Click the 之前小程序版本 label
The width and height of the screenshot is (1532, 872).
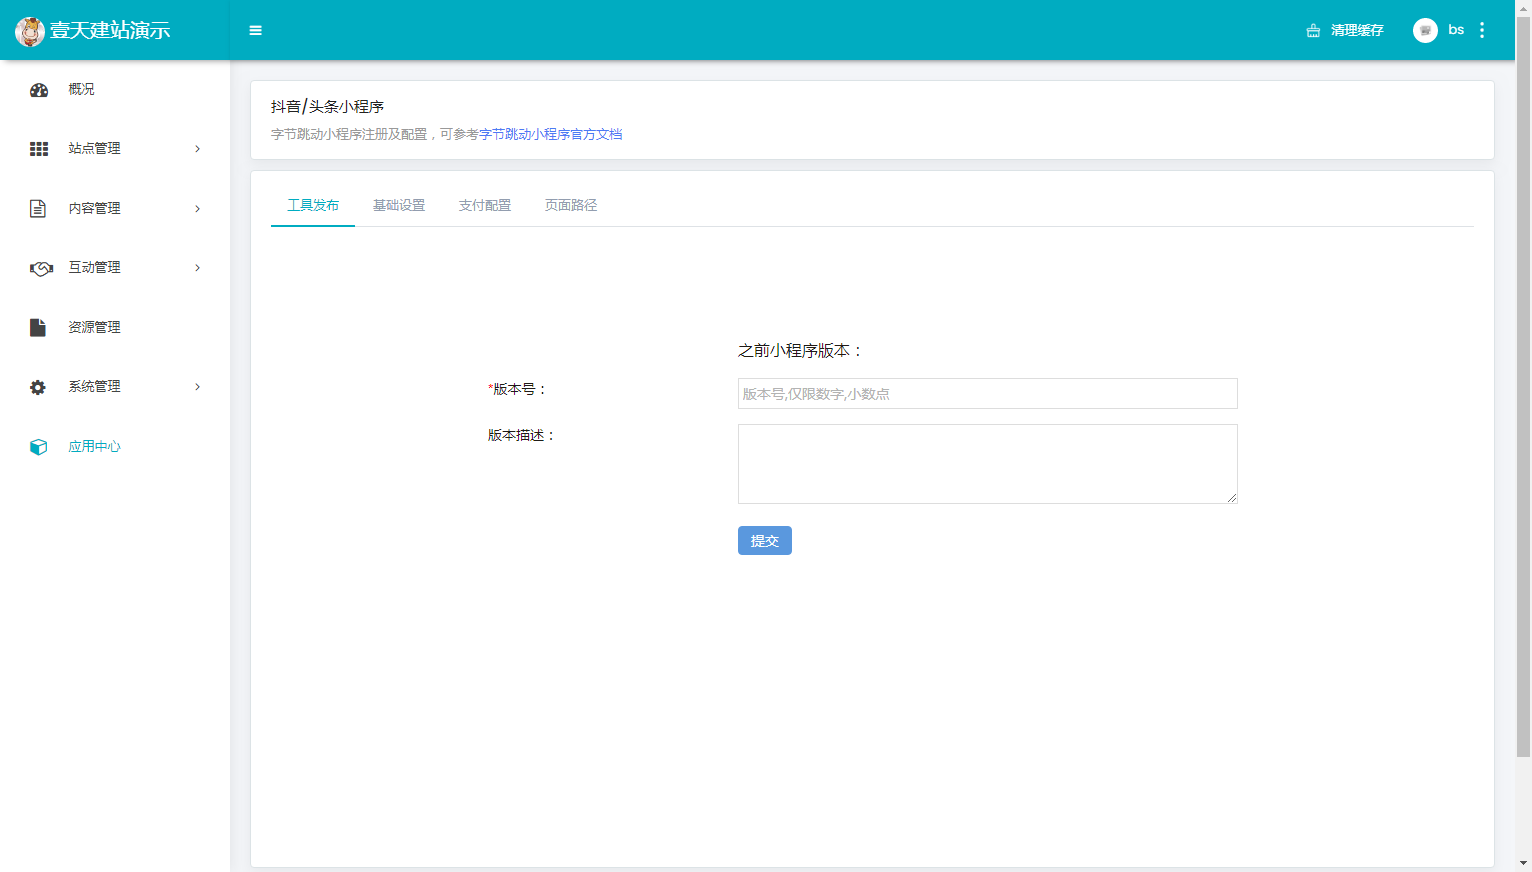[x=800, y=350]
